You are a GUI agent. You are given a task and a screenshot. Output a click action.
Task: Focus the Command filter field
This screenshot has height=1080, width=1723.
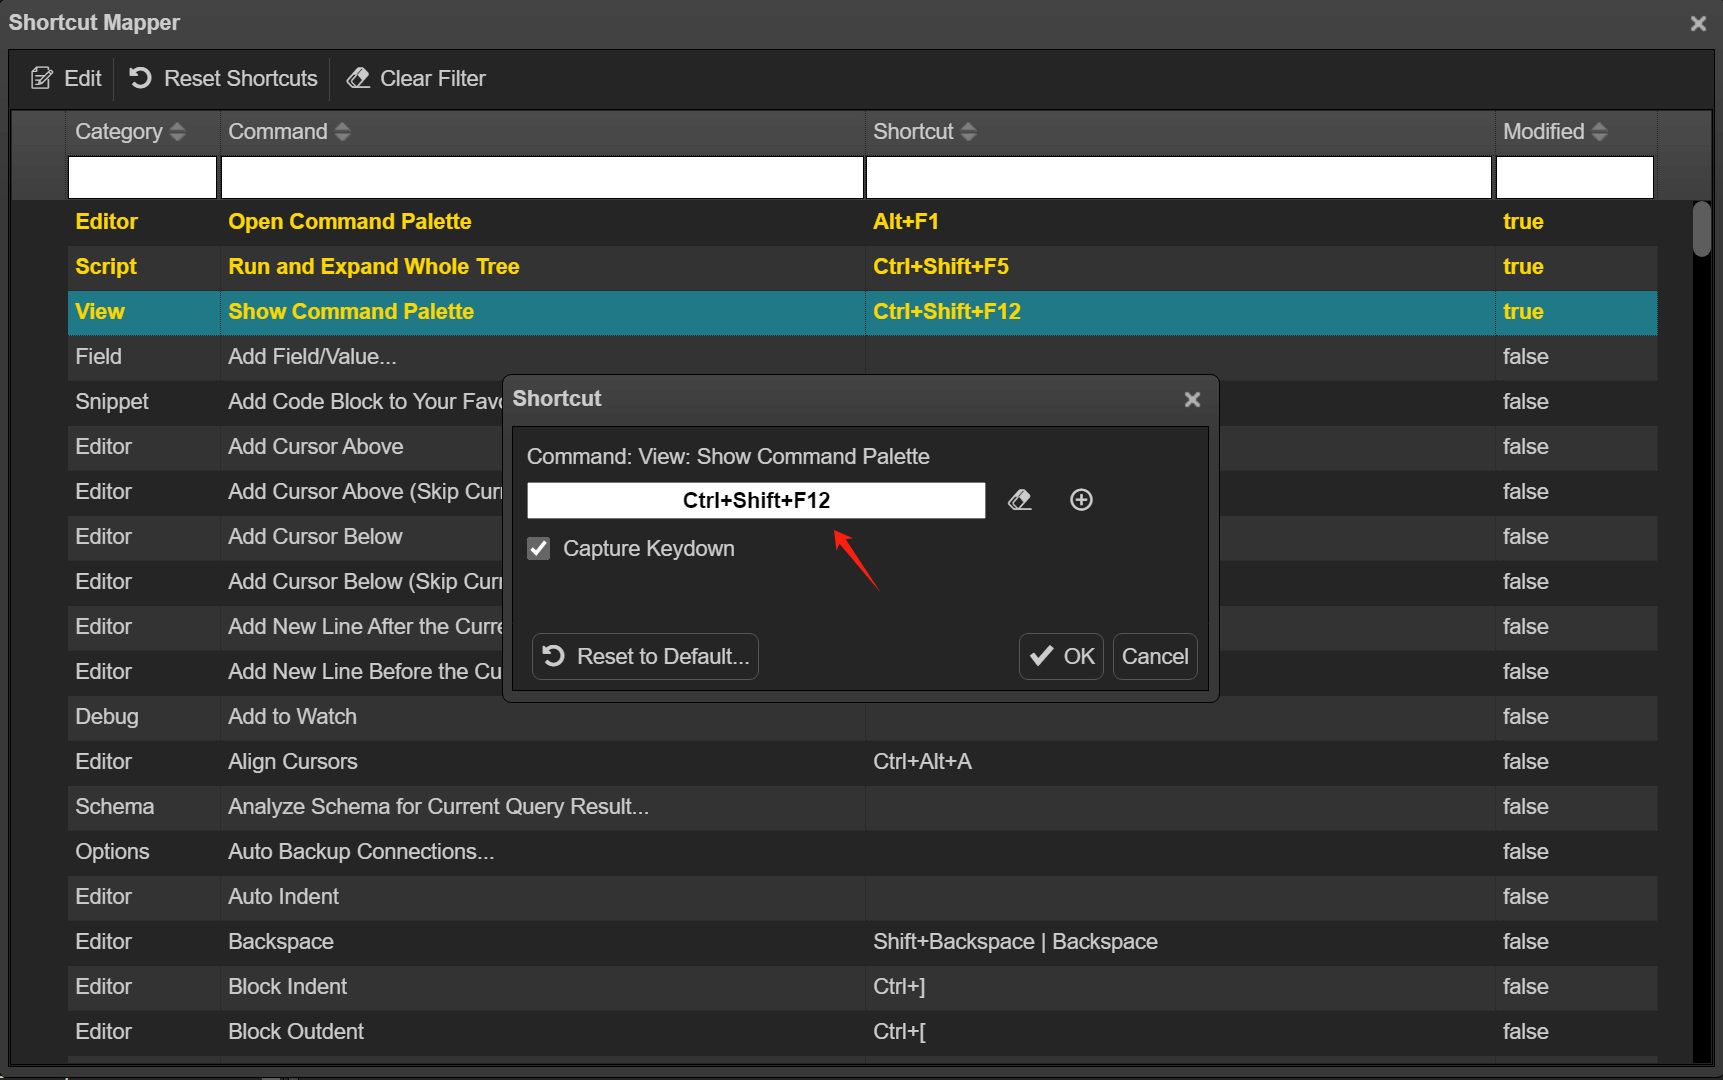click(542, 177)
